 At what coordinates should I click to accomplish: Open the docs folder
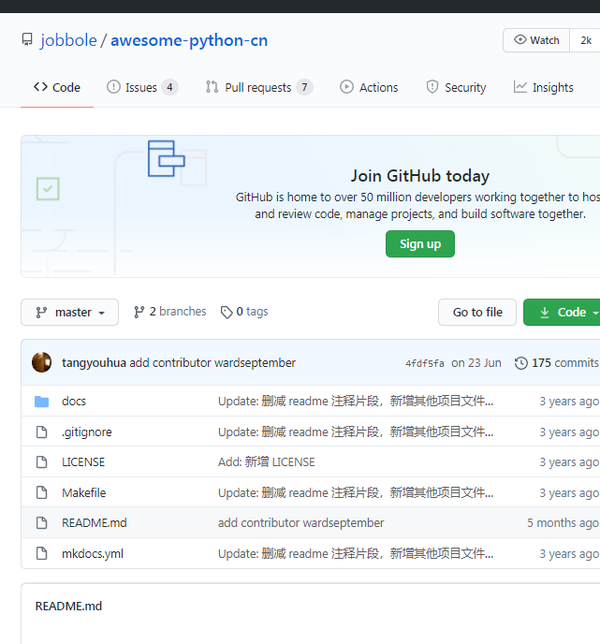point(74,401)
